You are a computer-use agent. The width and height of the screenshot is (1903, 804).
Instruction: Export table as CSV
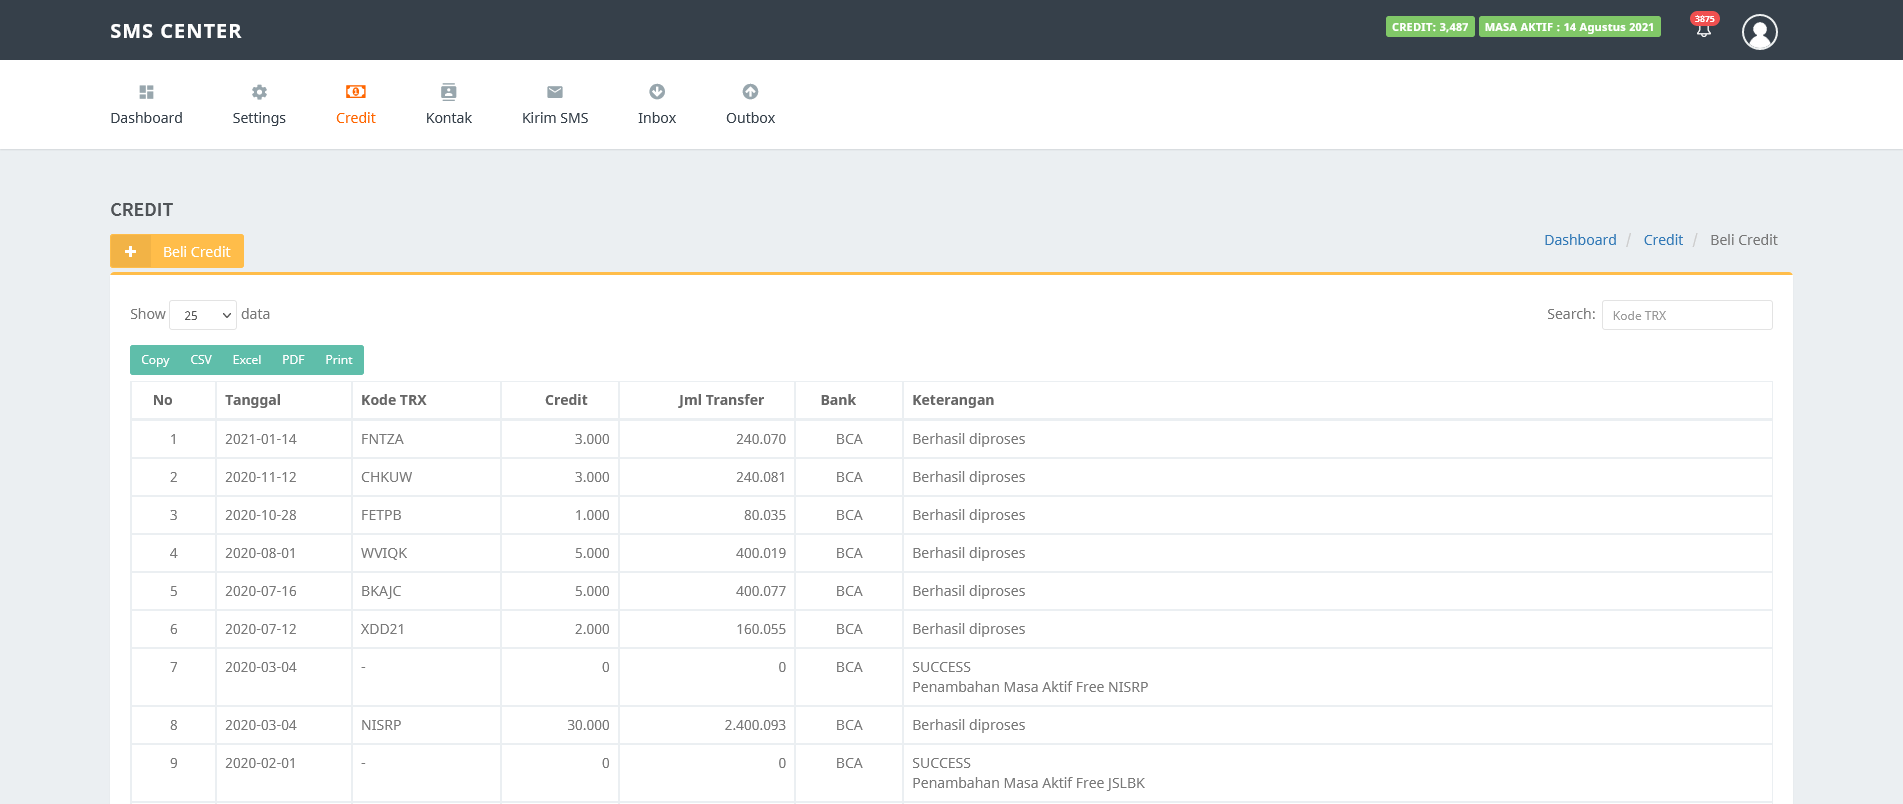[201, 360]
